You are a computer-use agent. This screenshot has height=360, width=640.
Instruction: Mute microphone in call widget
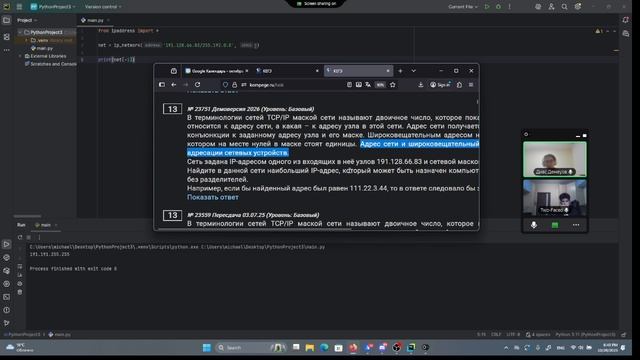(533, 225)
